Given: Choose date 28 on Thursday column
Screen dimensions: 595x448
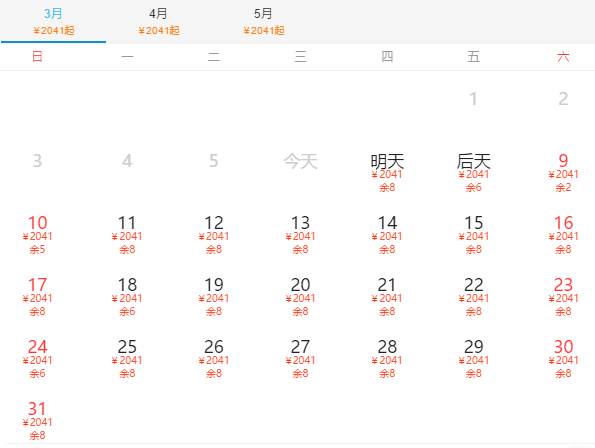Looking at the screenshot, I should click(387, 358).
